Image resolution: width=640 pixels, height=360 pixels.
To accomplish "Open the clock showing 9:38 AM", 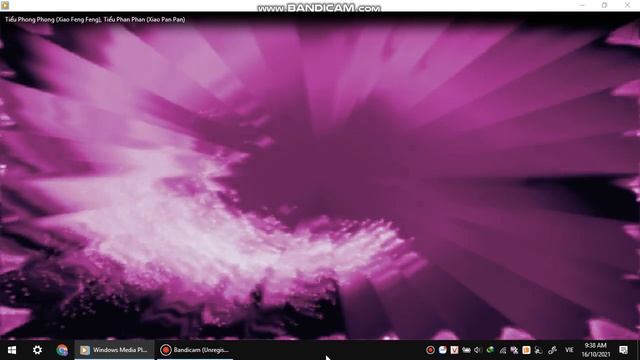I will 596,350.
